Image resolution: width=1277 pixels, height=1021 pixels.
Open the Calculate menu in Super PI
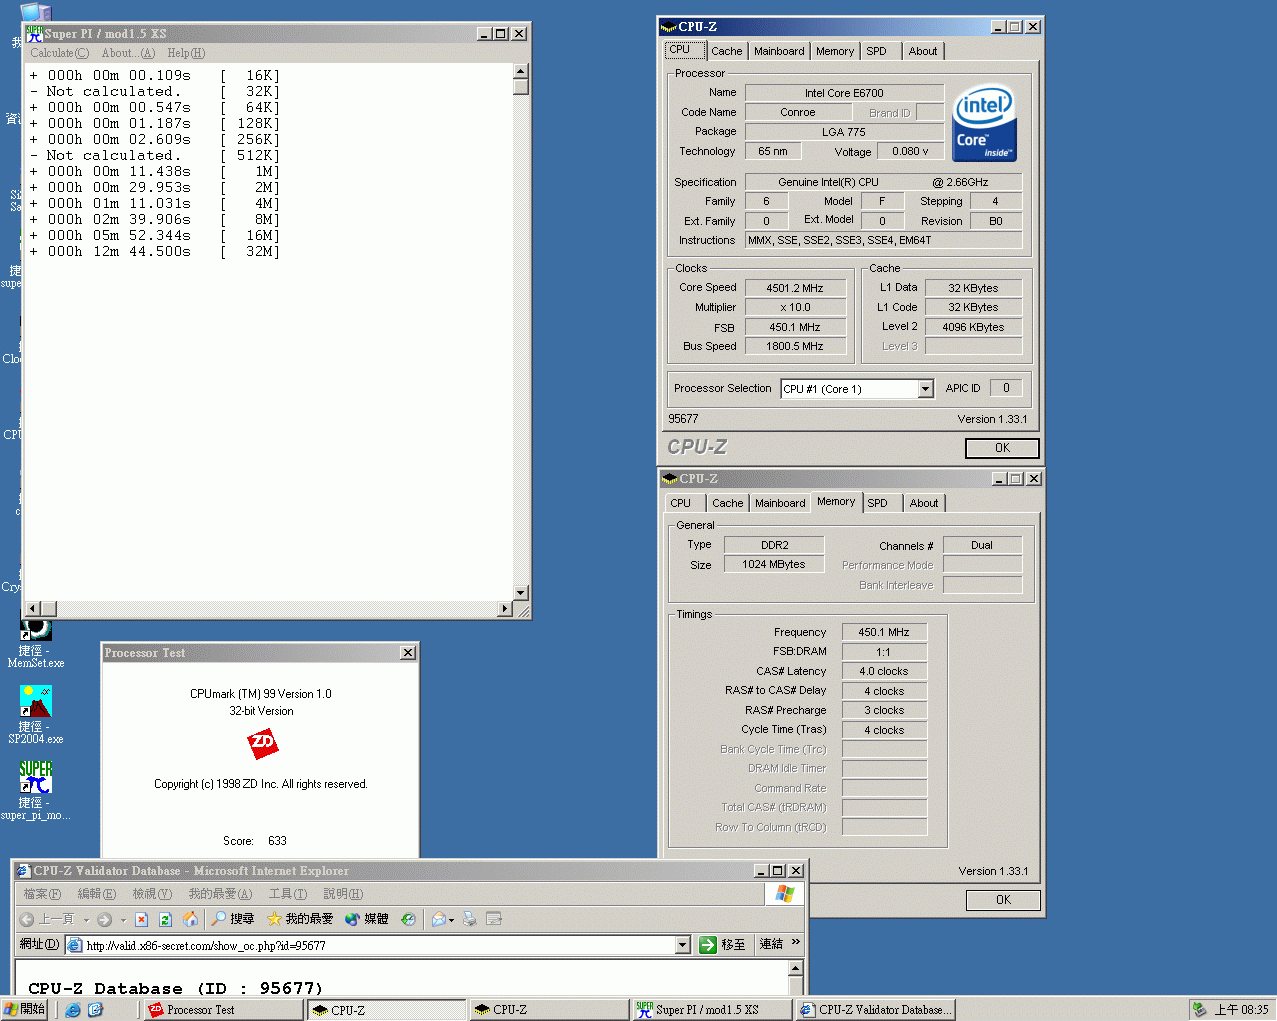coord(59,53)
